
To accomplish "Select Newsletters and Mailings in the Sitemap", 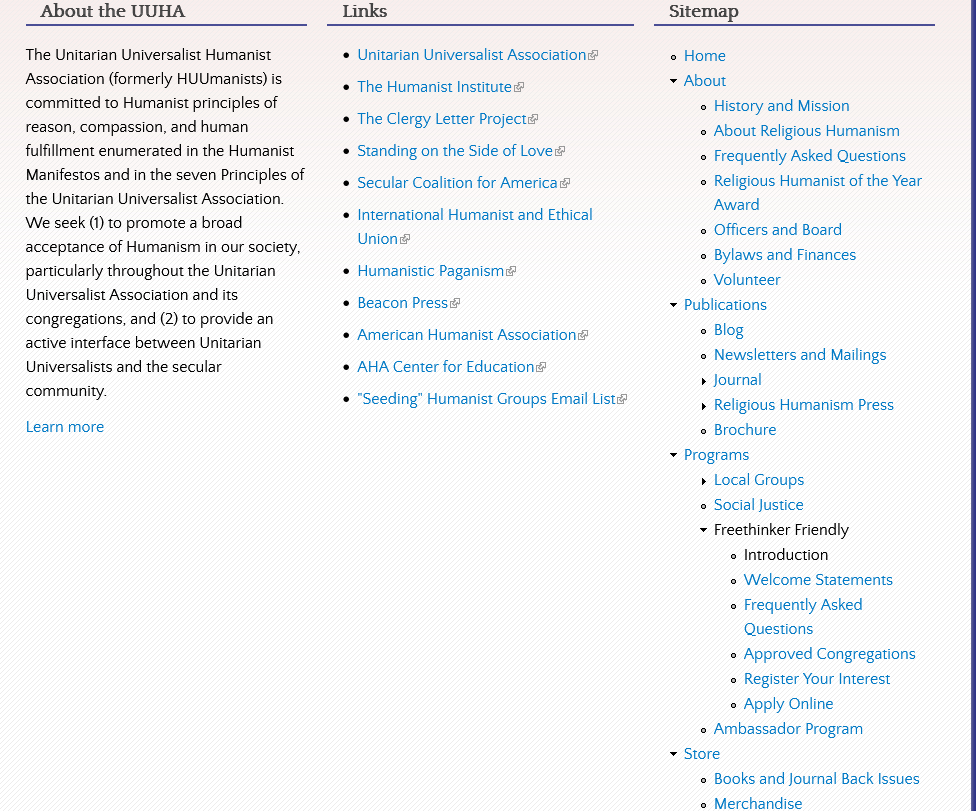I will 800,355.
